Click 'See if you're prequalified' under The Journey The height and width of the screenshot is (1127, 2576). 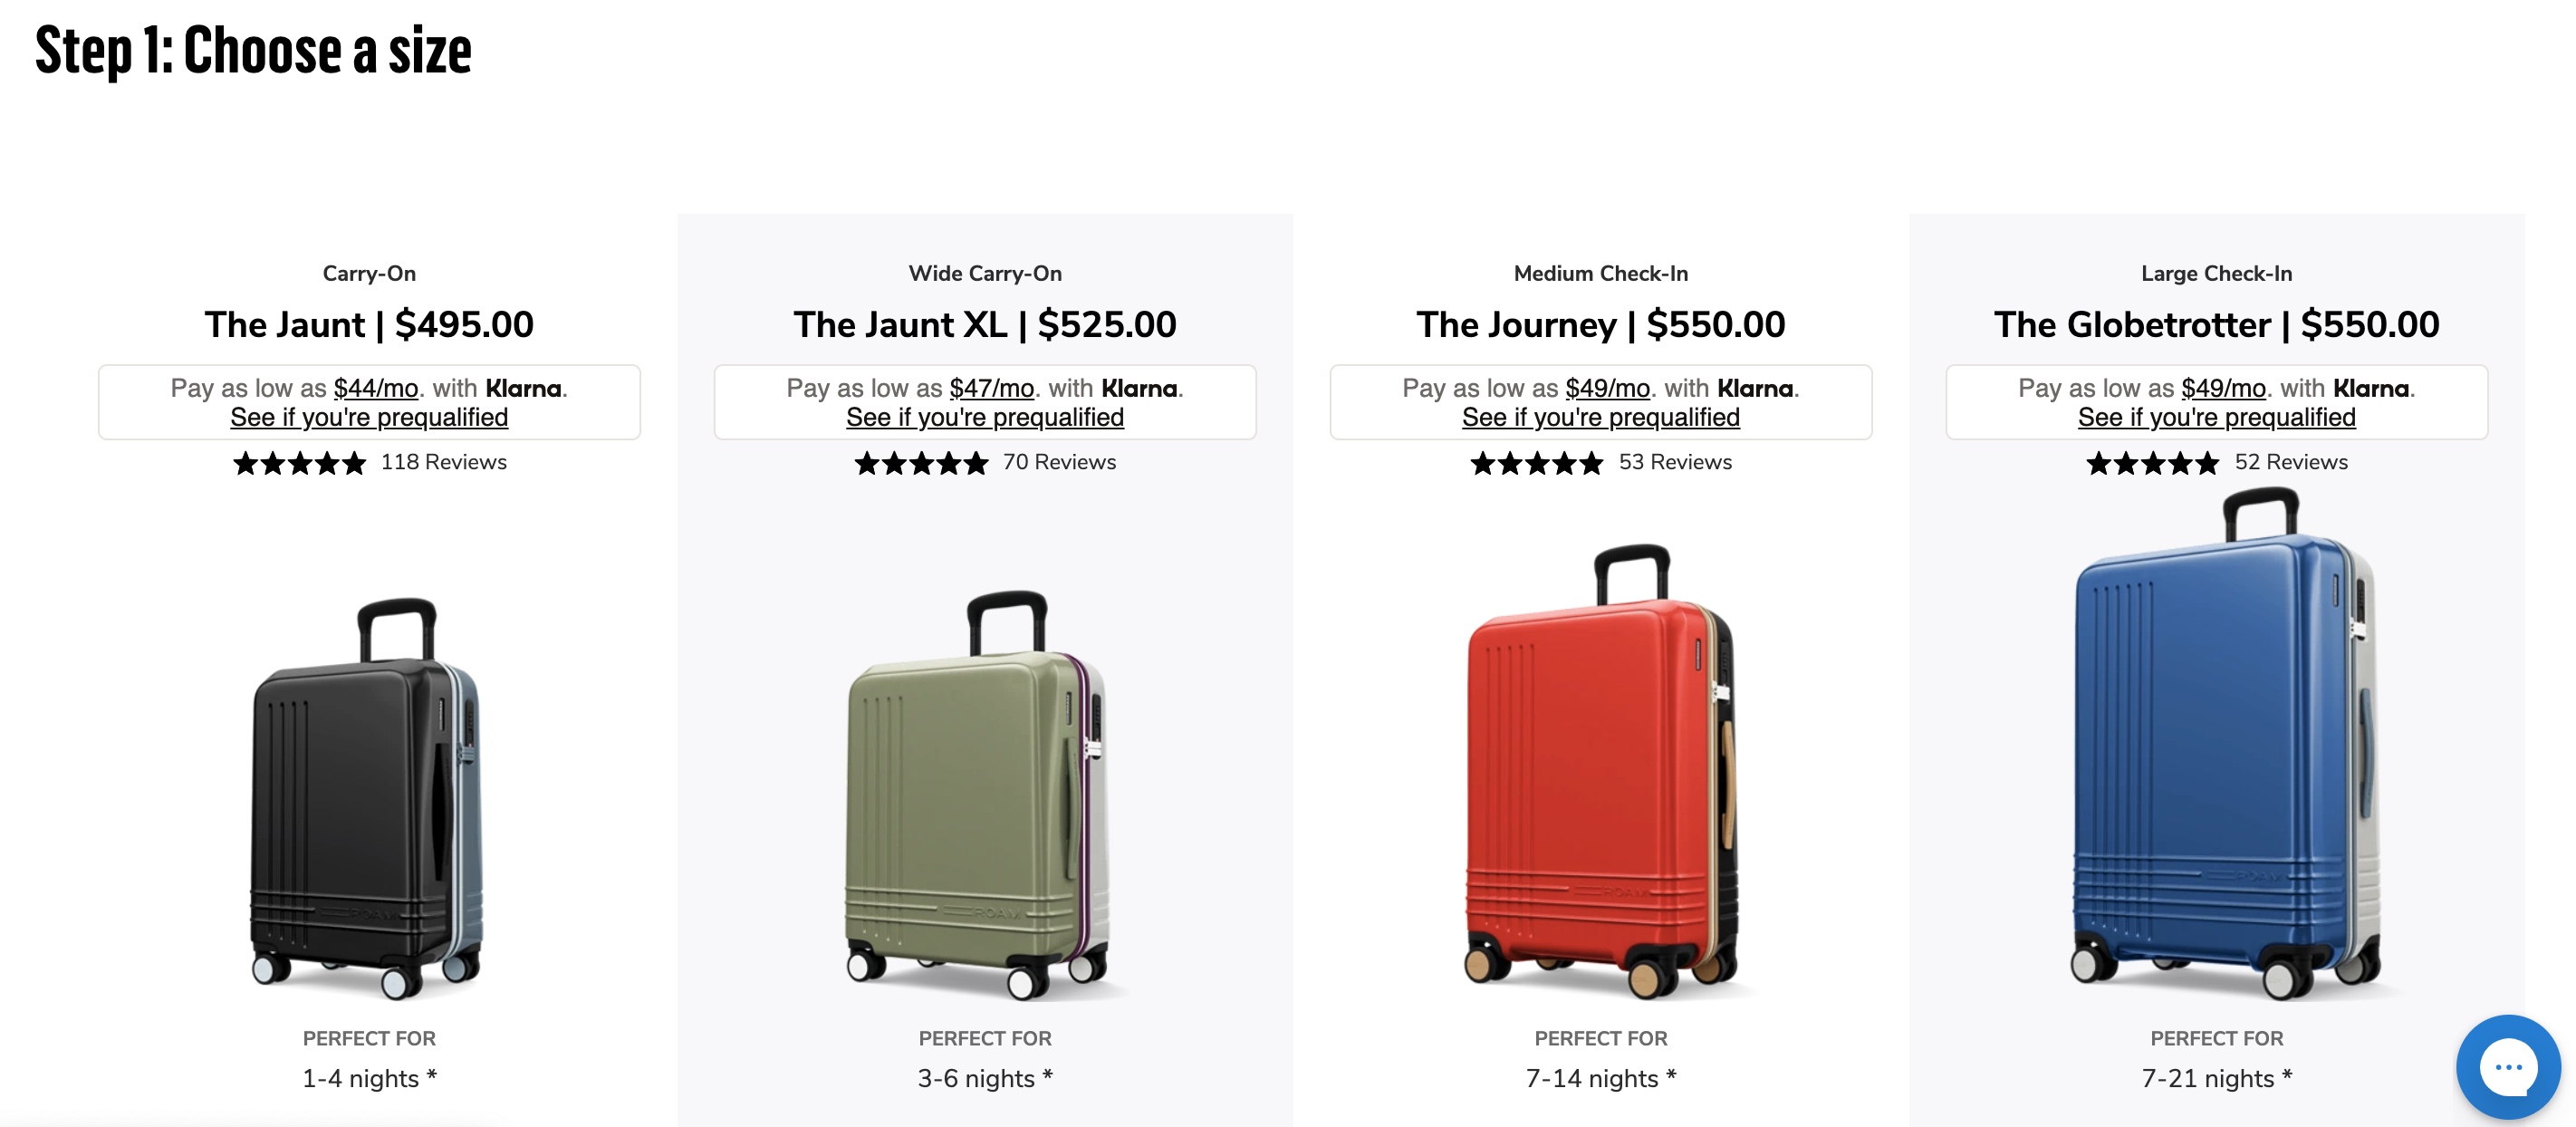tap(1601, 418)
